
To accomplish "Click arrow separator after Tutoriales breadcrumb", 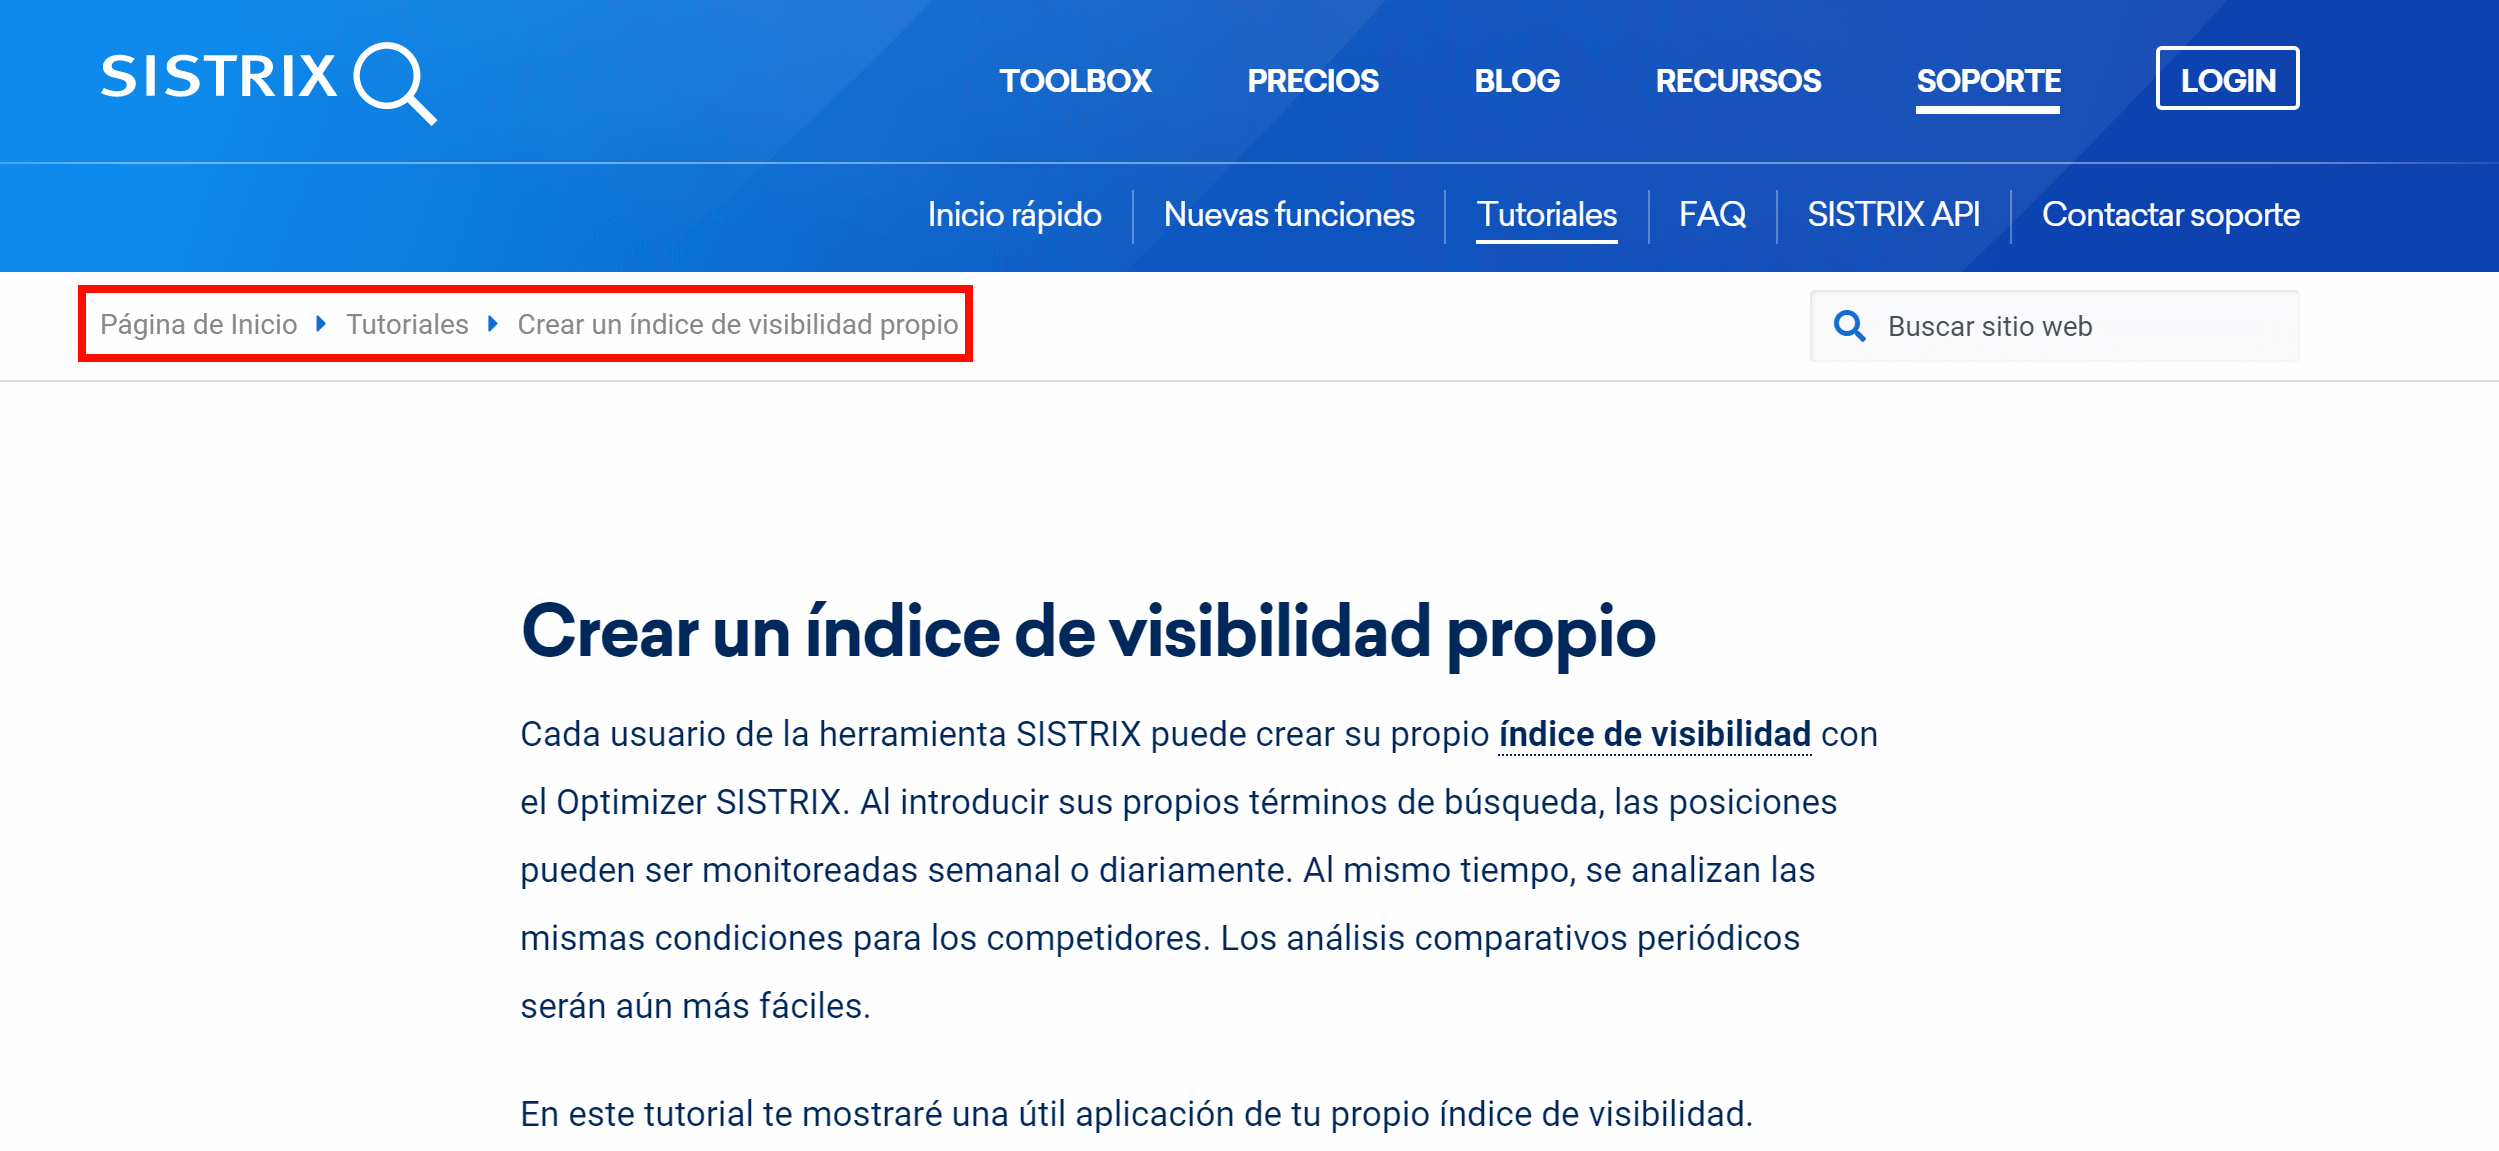I will click(x=492, y=324).
